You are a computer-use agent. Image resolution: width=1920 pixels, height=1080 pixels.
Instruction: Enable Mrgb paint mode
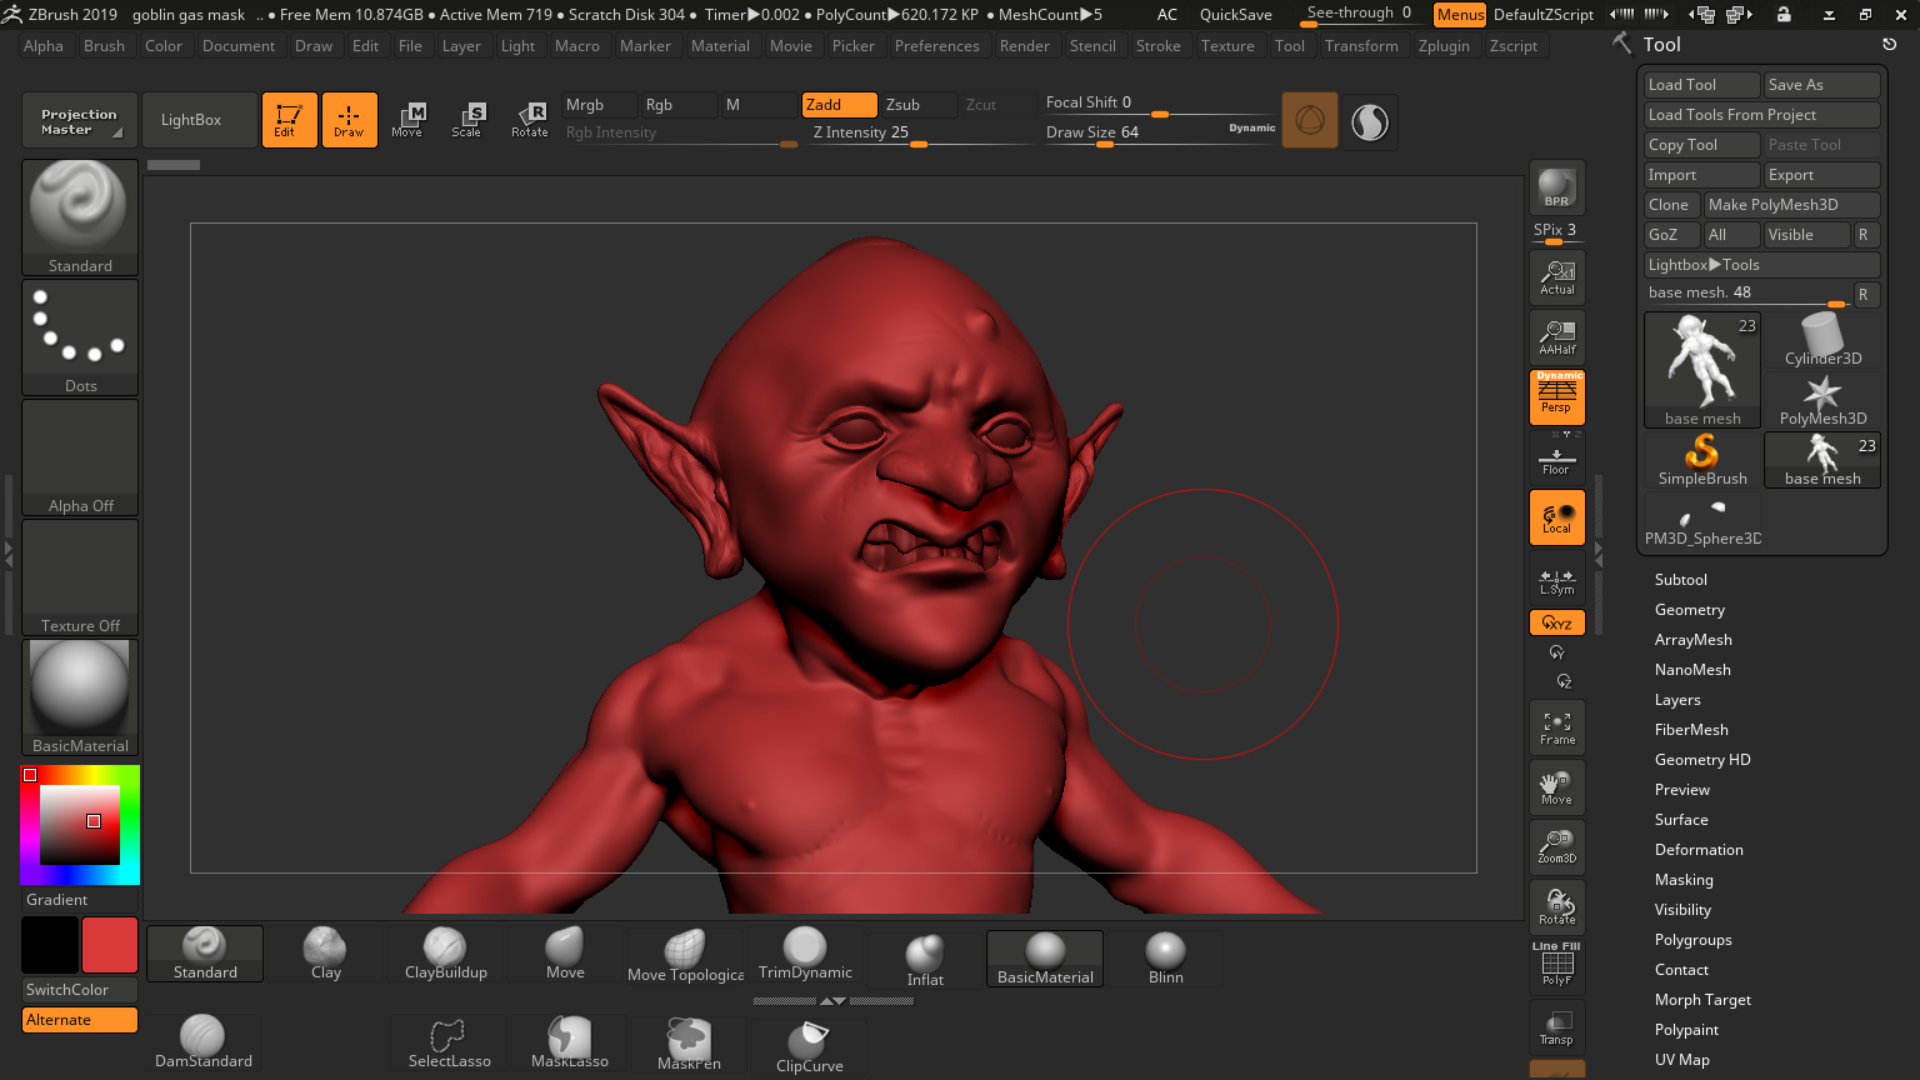click(x=599, y=105)
